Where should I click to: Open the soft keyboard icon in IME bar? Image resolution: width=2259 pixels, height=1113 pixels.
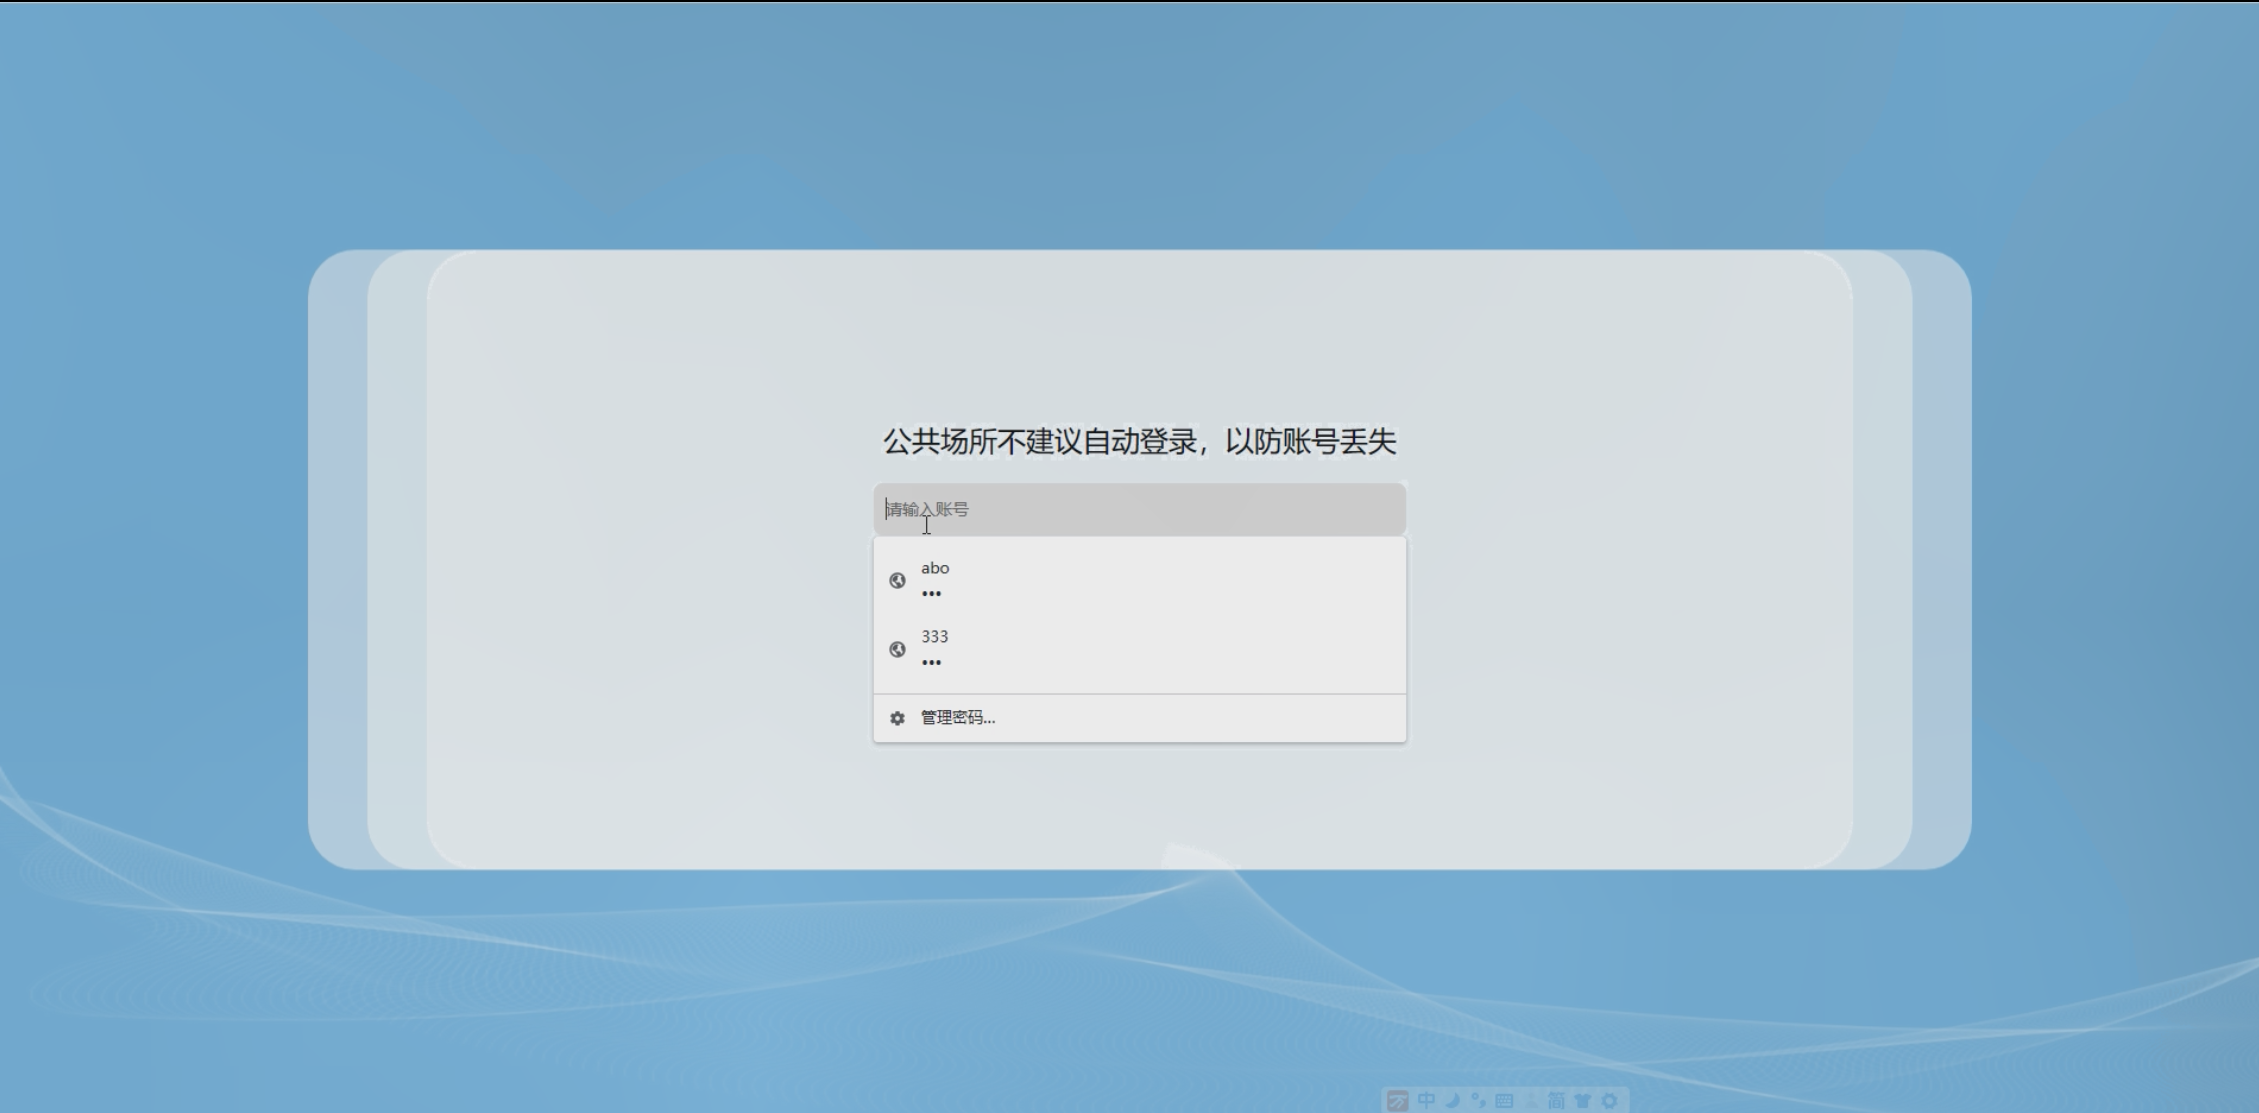point(1504,1101)
